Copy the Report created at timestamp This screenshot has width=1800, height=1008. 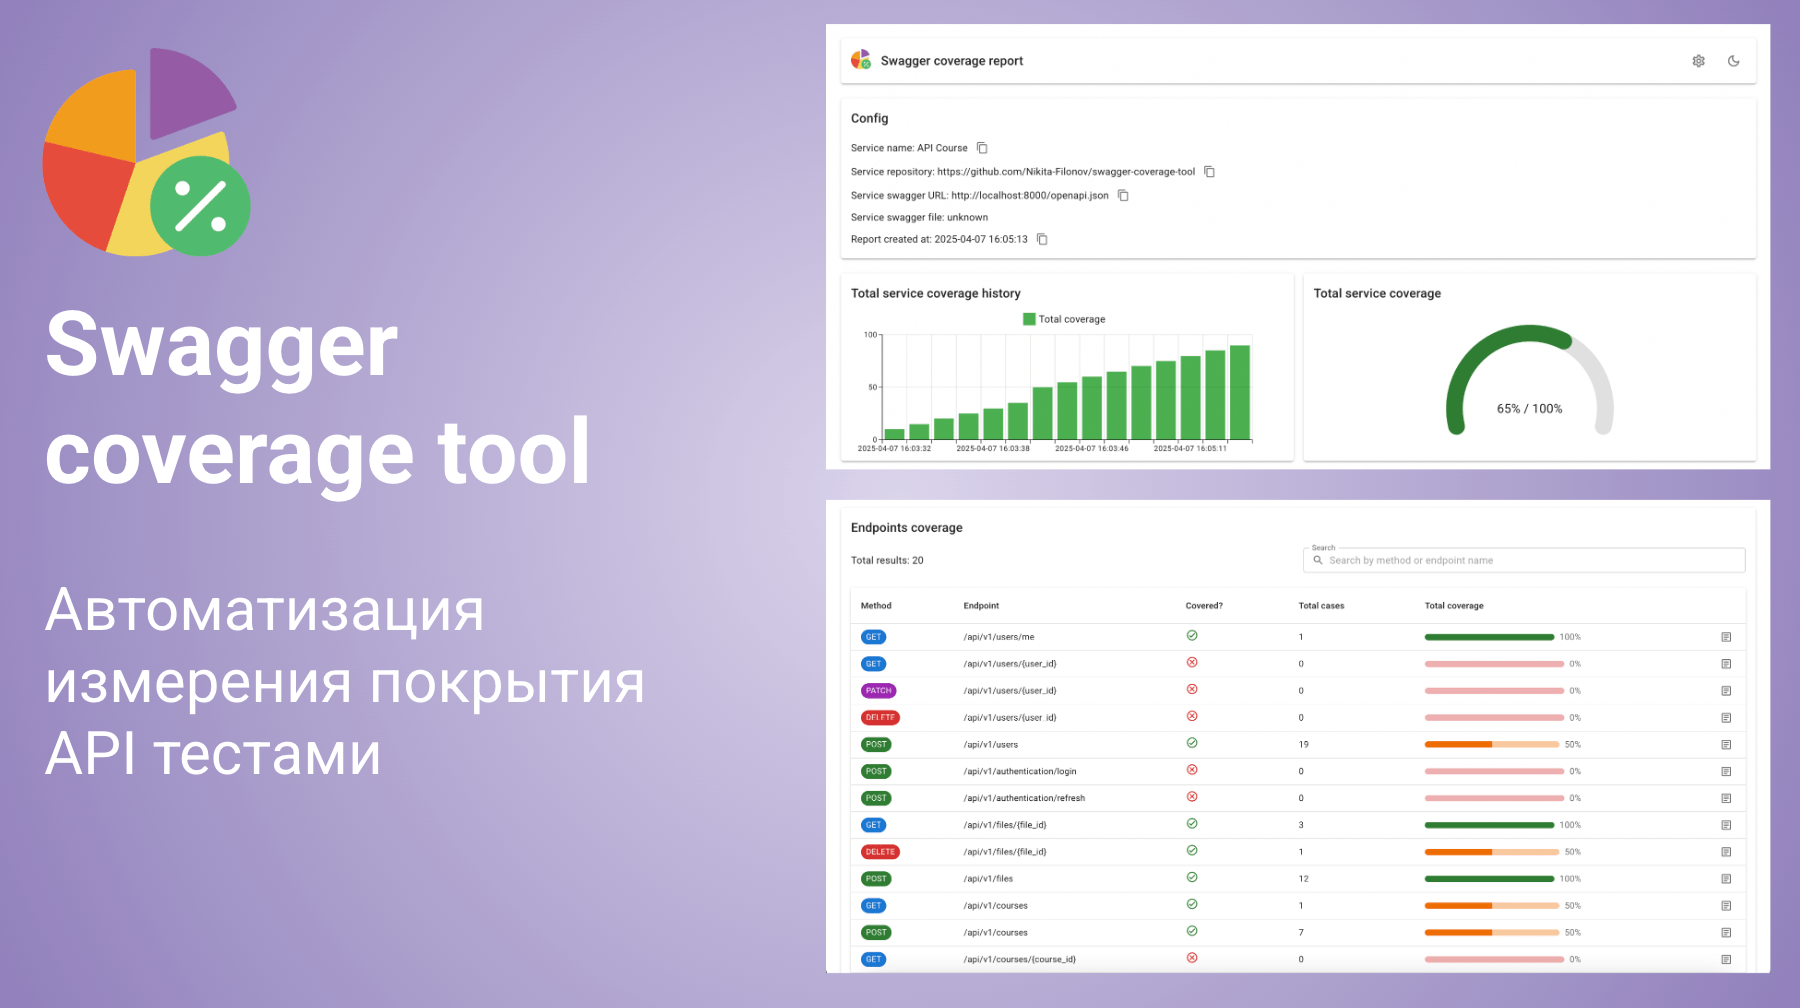pos(1042,239)
